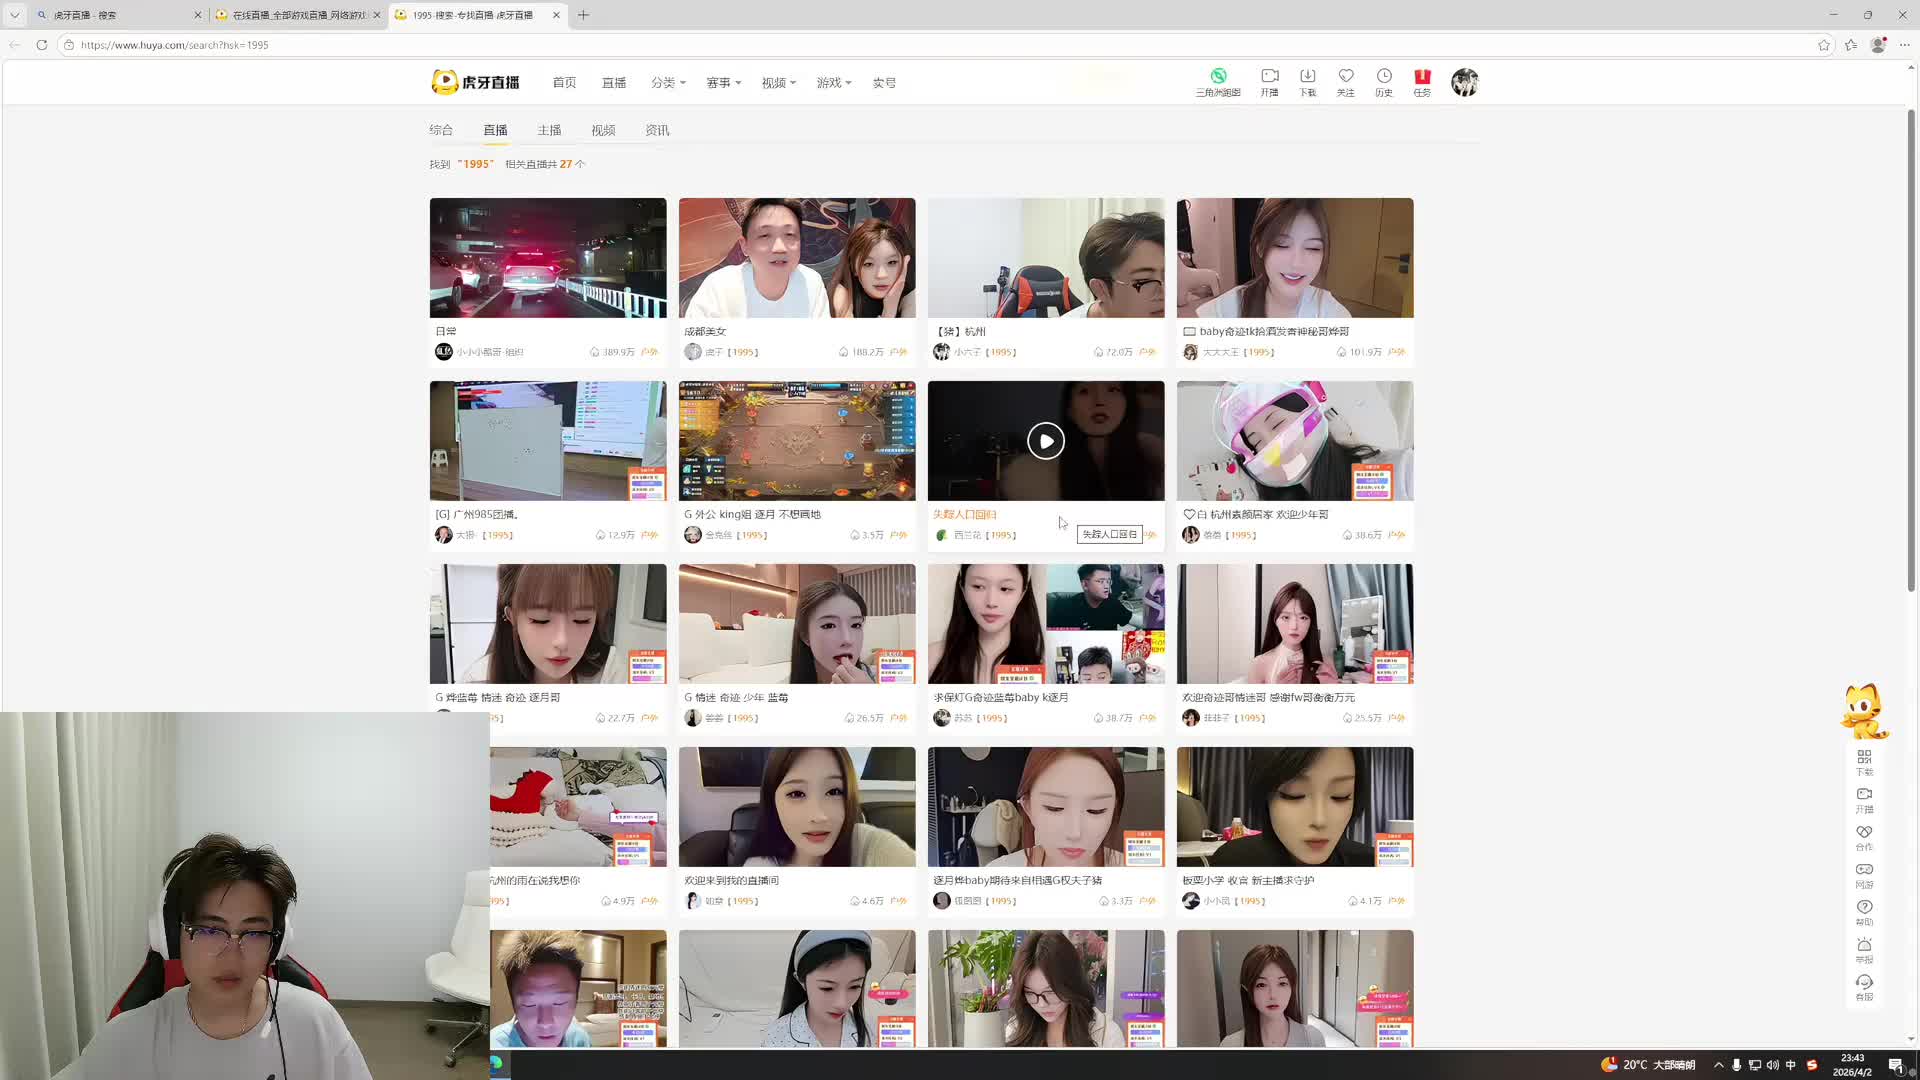1920x1080 pixels.
Task: Open the 历史 history clock icon
Action: 1384,77
